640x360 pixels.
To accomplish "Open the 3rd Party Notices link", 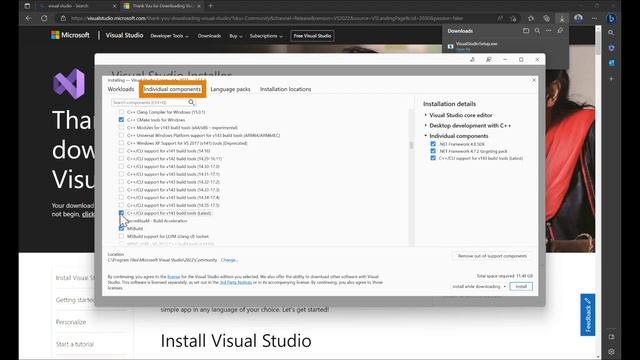I will tap(236, 282).
